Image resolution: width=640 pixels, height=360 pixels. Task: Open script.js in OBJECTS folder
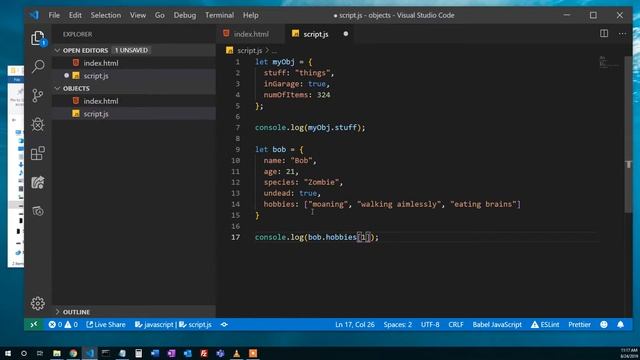134,113
